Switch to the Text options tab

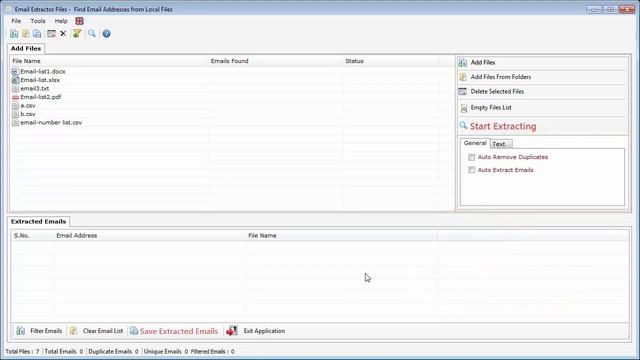501,144
